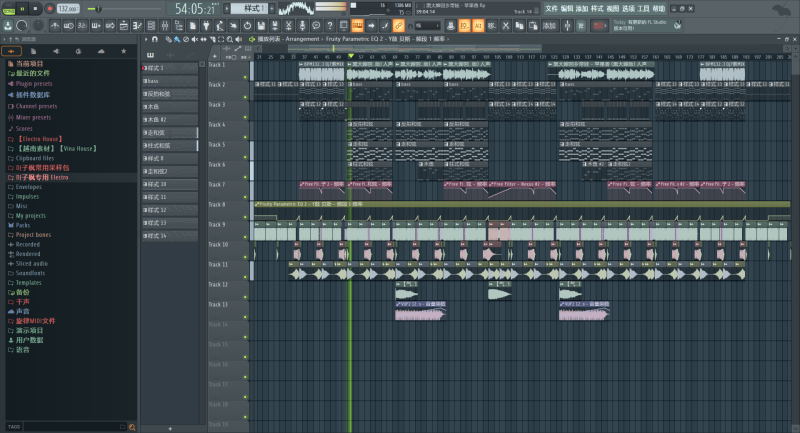Image resolution: width=800 pixels, height=433 pixels.
Task: Click the stamp icon next to the snap selector
Action: tap(451, 26)
